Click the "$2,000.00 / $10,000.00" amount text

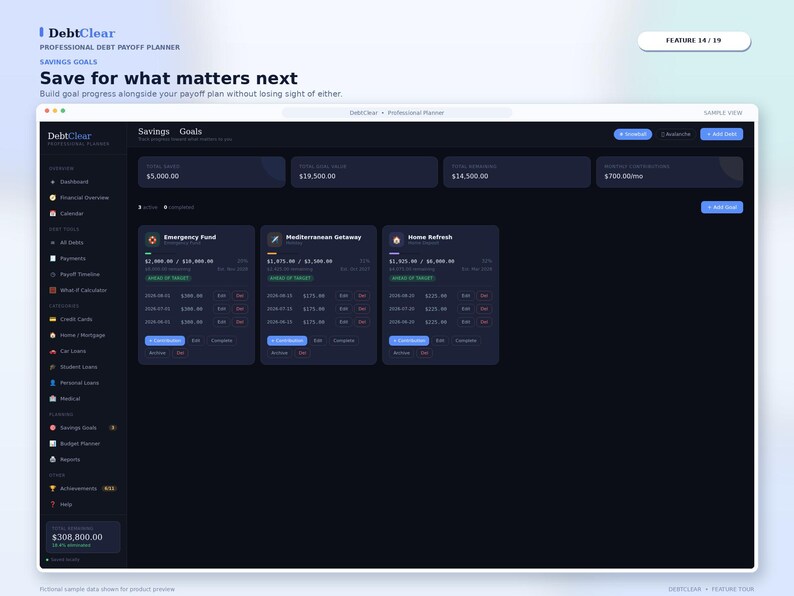pos(179,261)
